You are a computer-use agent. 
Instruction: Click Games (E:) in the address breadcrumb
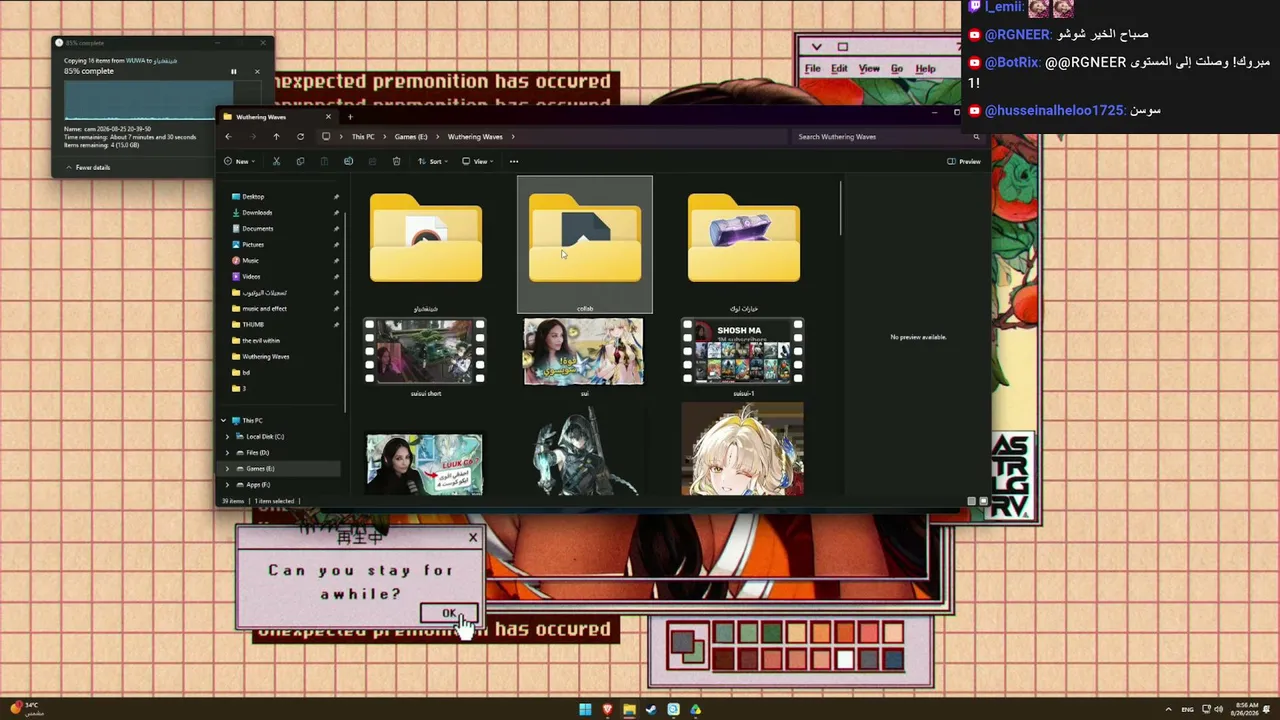[x=411, y=137]
